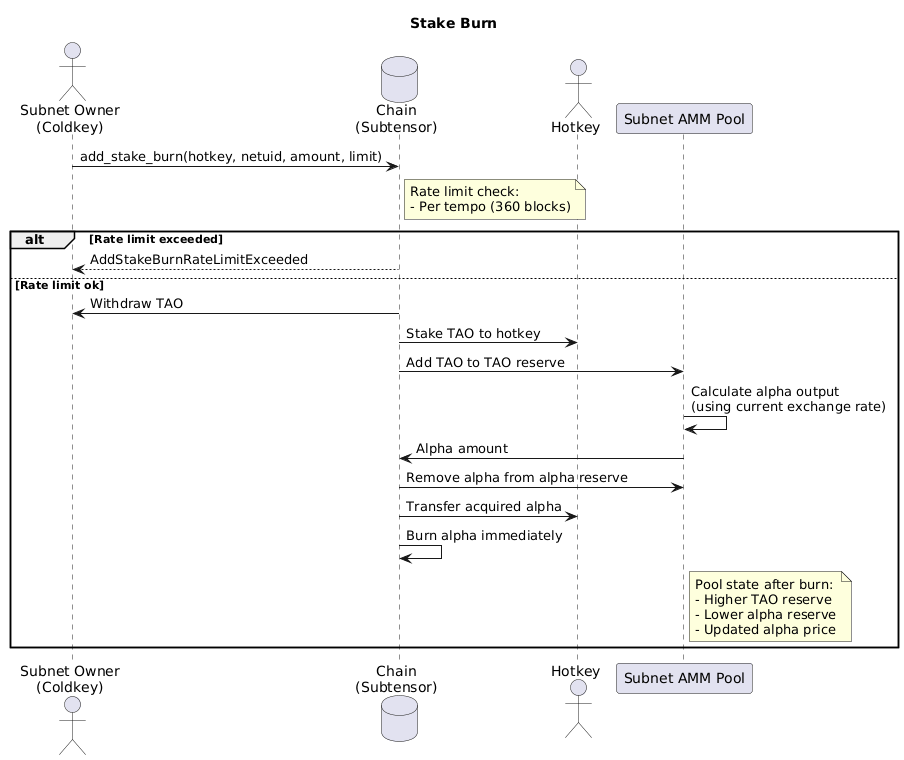The image size is (904, 760).
Task: Select the self-call activation arrow below Calculate alpha output
Action: (707, 423)
